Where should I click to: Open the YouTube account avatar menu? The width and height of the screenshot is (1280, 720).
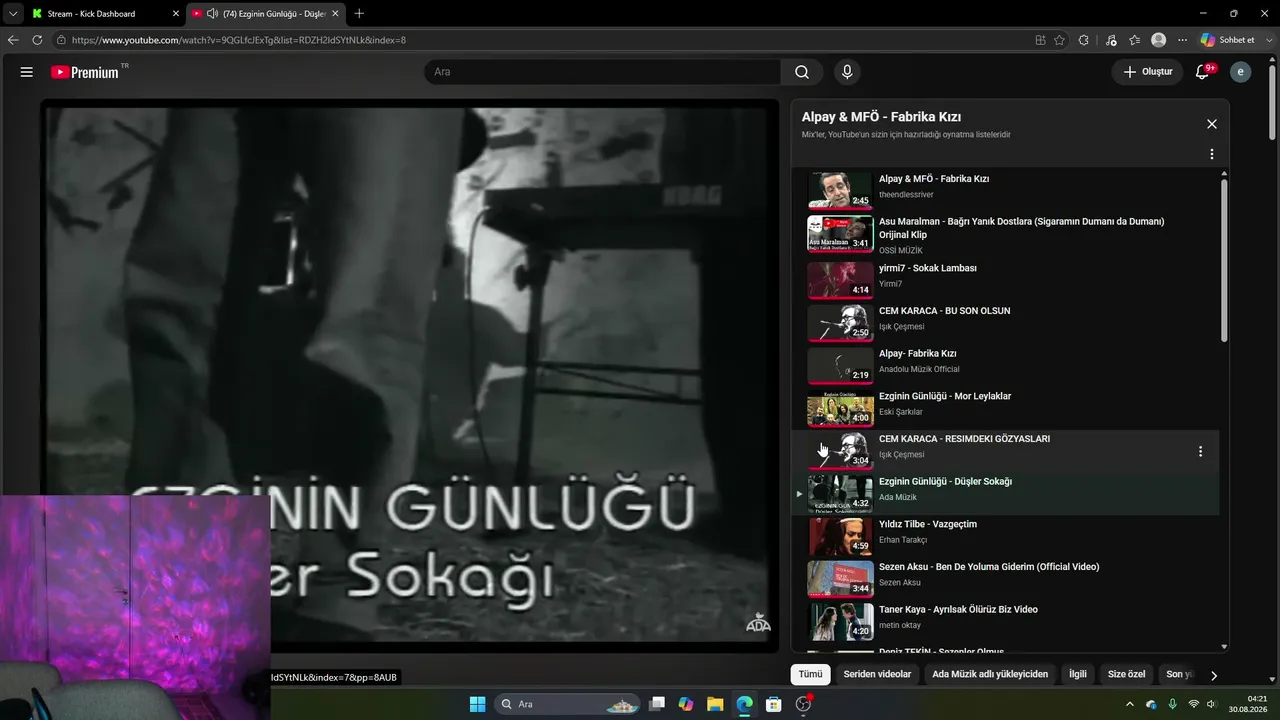pos(1240,72)
